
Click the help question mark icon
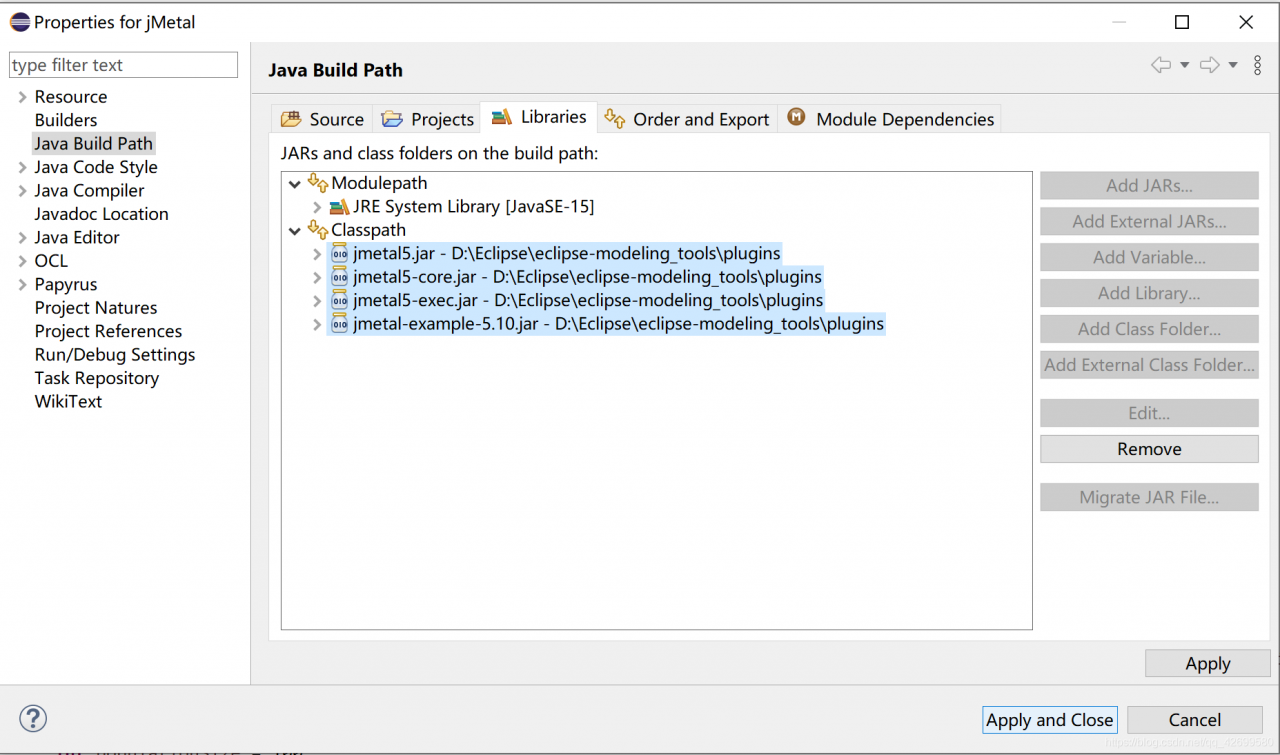click(33, 718)
